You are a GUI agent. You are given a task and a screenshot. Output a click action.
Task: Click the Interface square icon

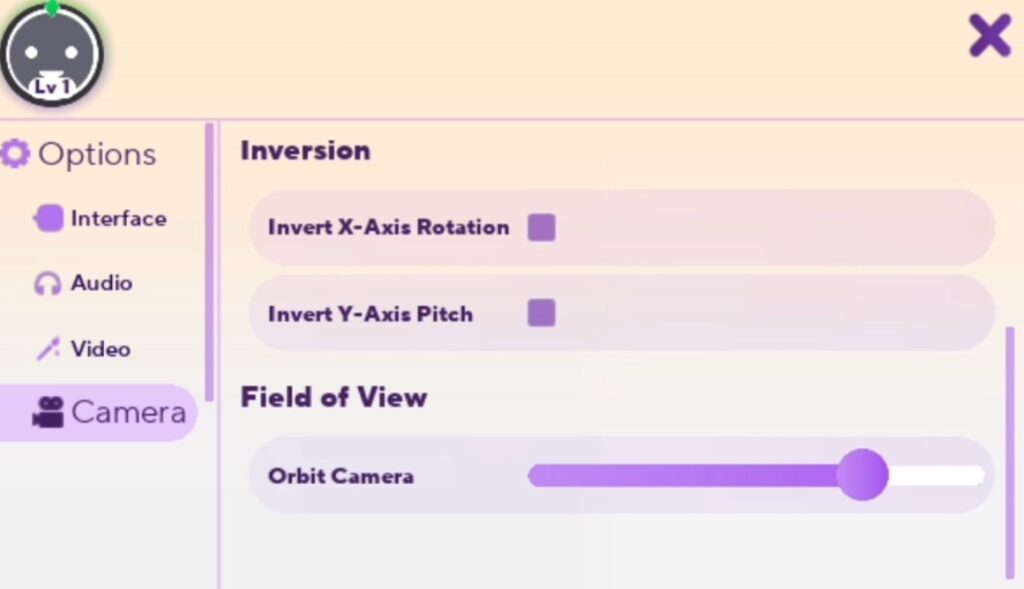point(48,218)
